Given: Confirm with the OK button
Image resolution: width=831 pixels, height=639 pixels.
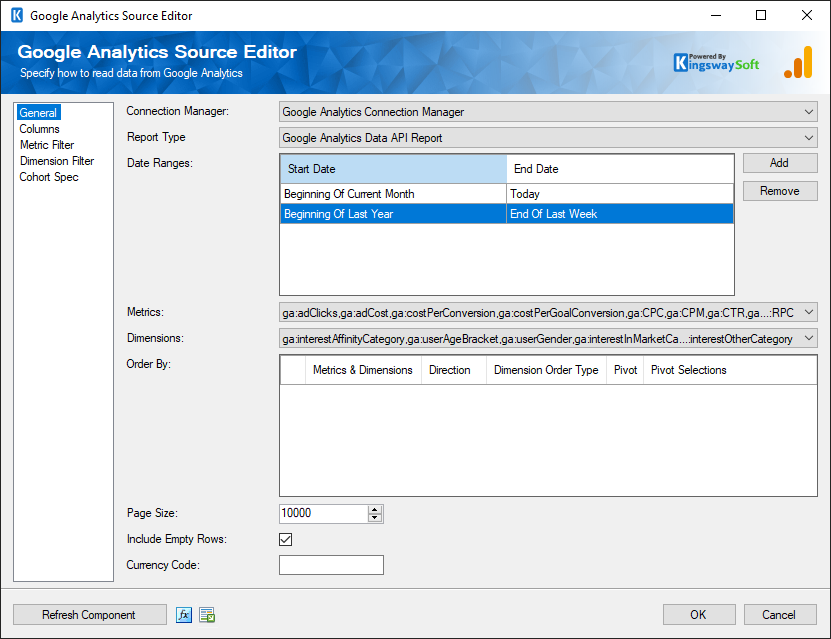Looking at the screenshot, I should [x=699, y=615].
